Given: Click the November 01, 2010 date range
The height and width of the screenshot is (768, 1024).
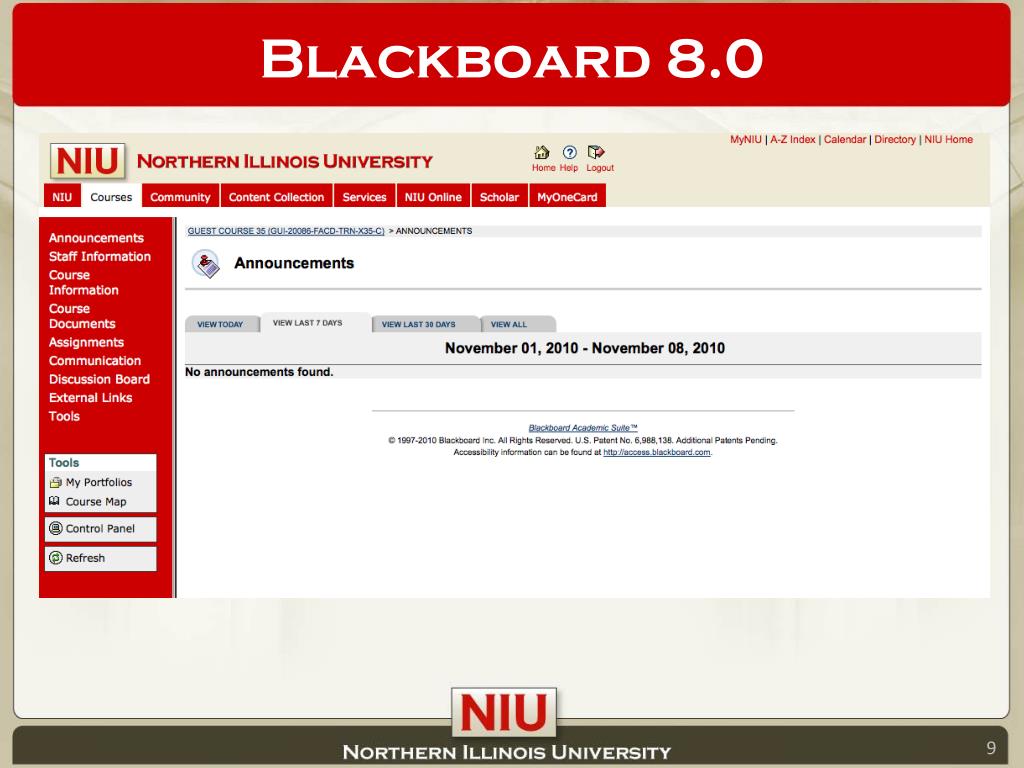Looking at the screenshot, I should (x=585, y=348).
